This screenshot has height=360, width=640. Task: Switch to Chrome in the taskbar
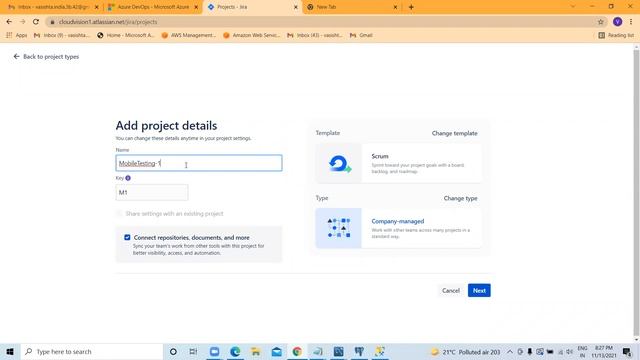tap(297, 351)
